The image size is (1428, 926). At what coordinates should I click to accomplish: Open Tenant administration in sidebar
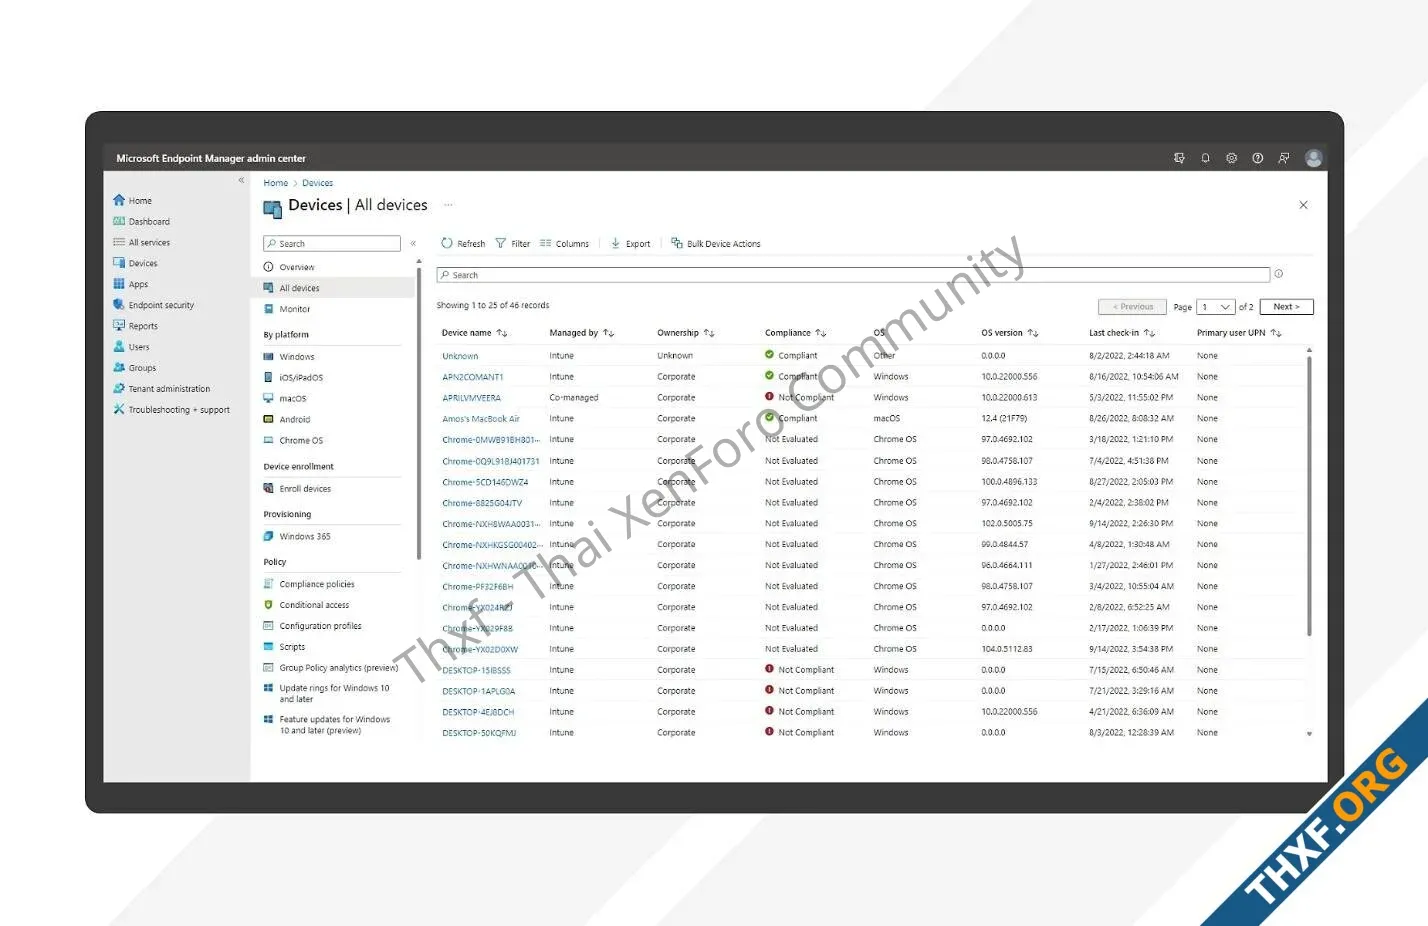162,389
